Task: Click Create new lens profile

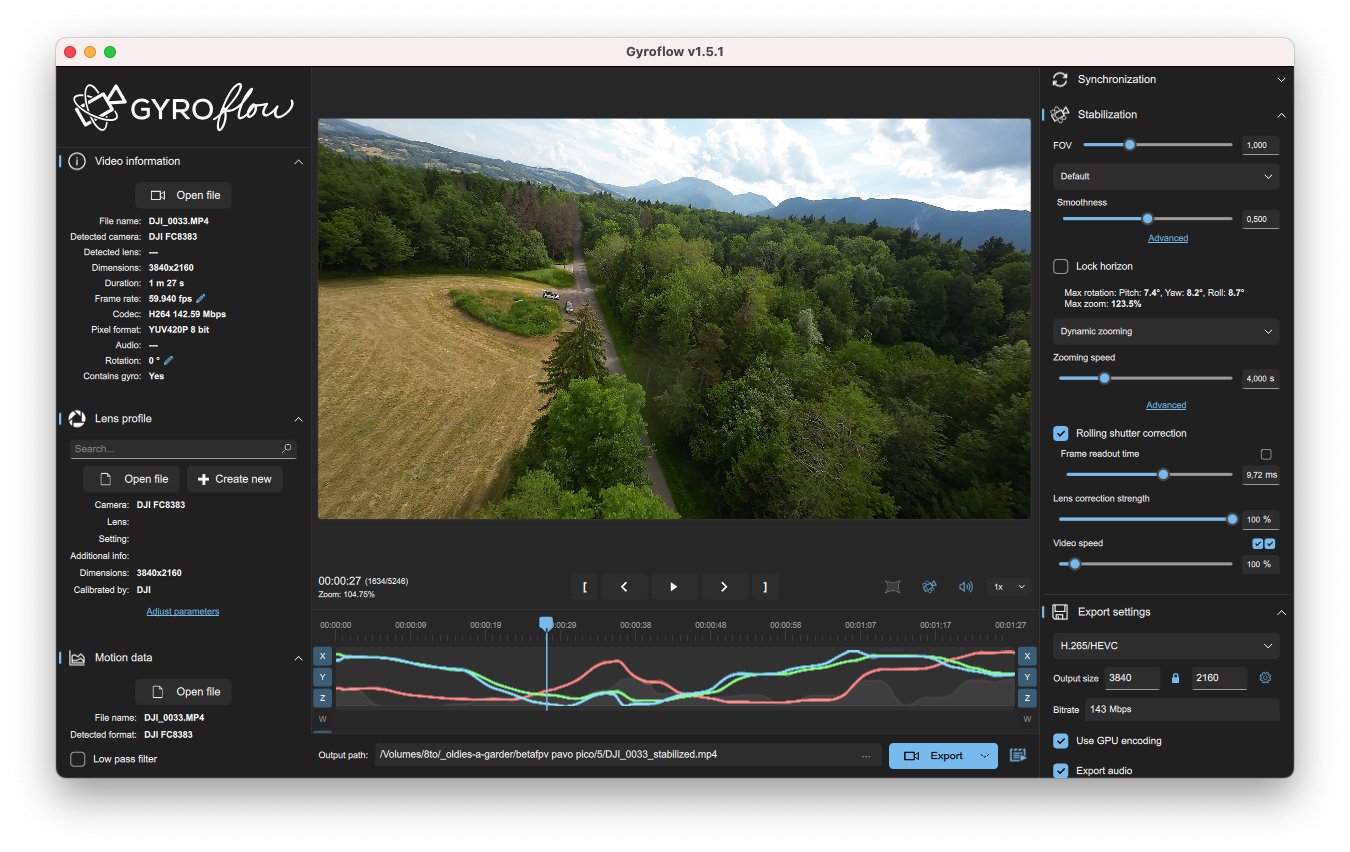Action: click(x=234, y=479)
